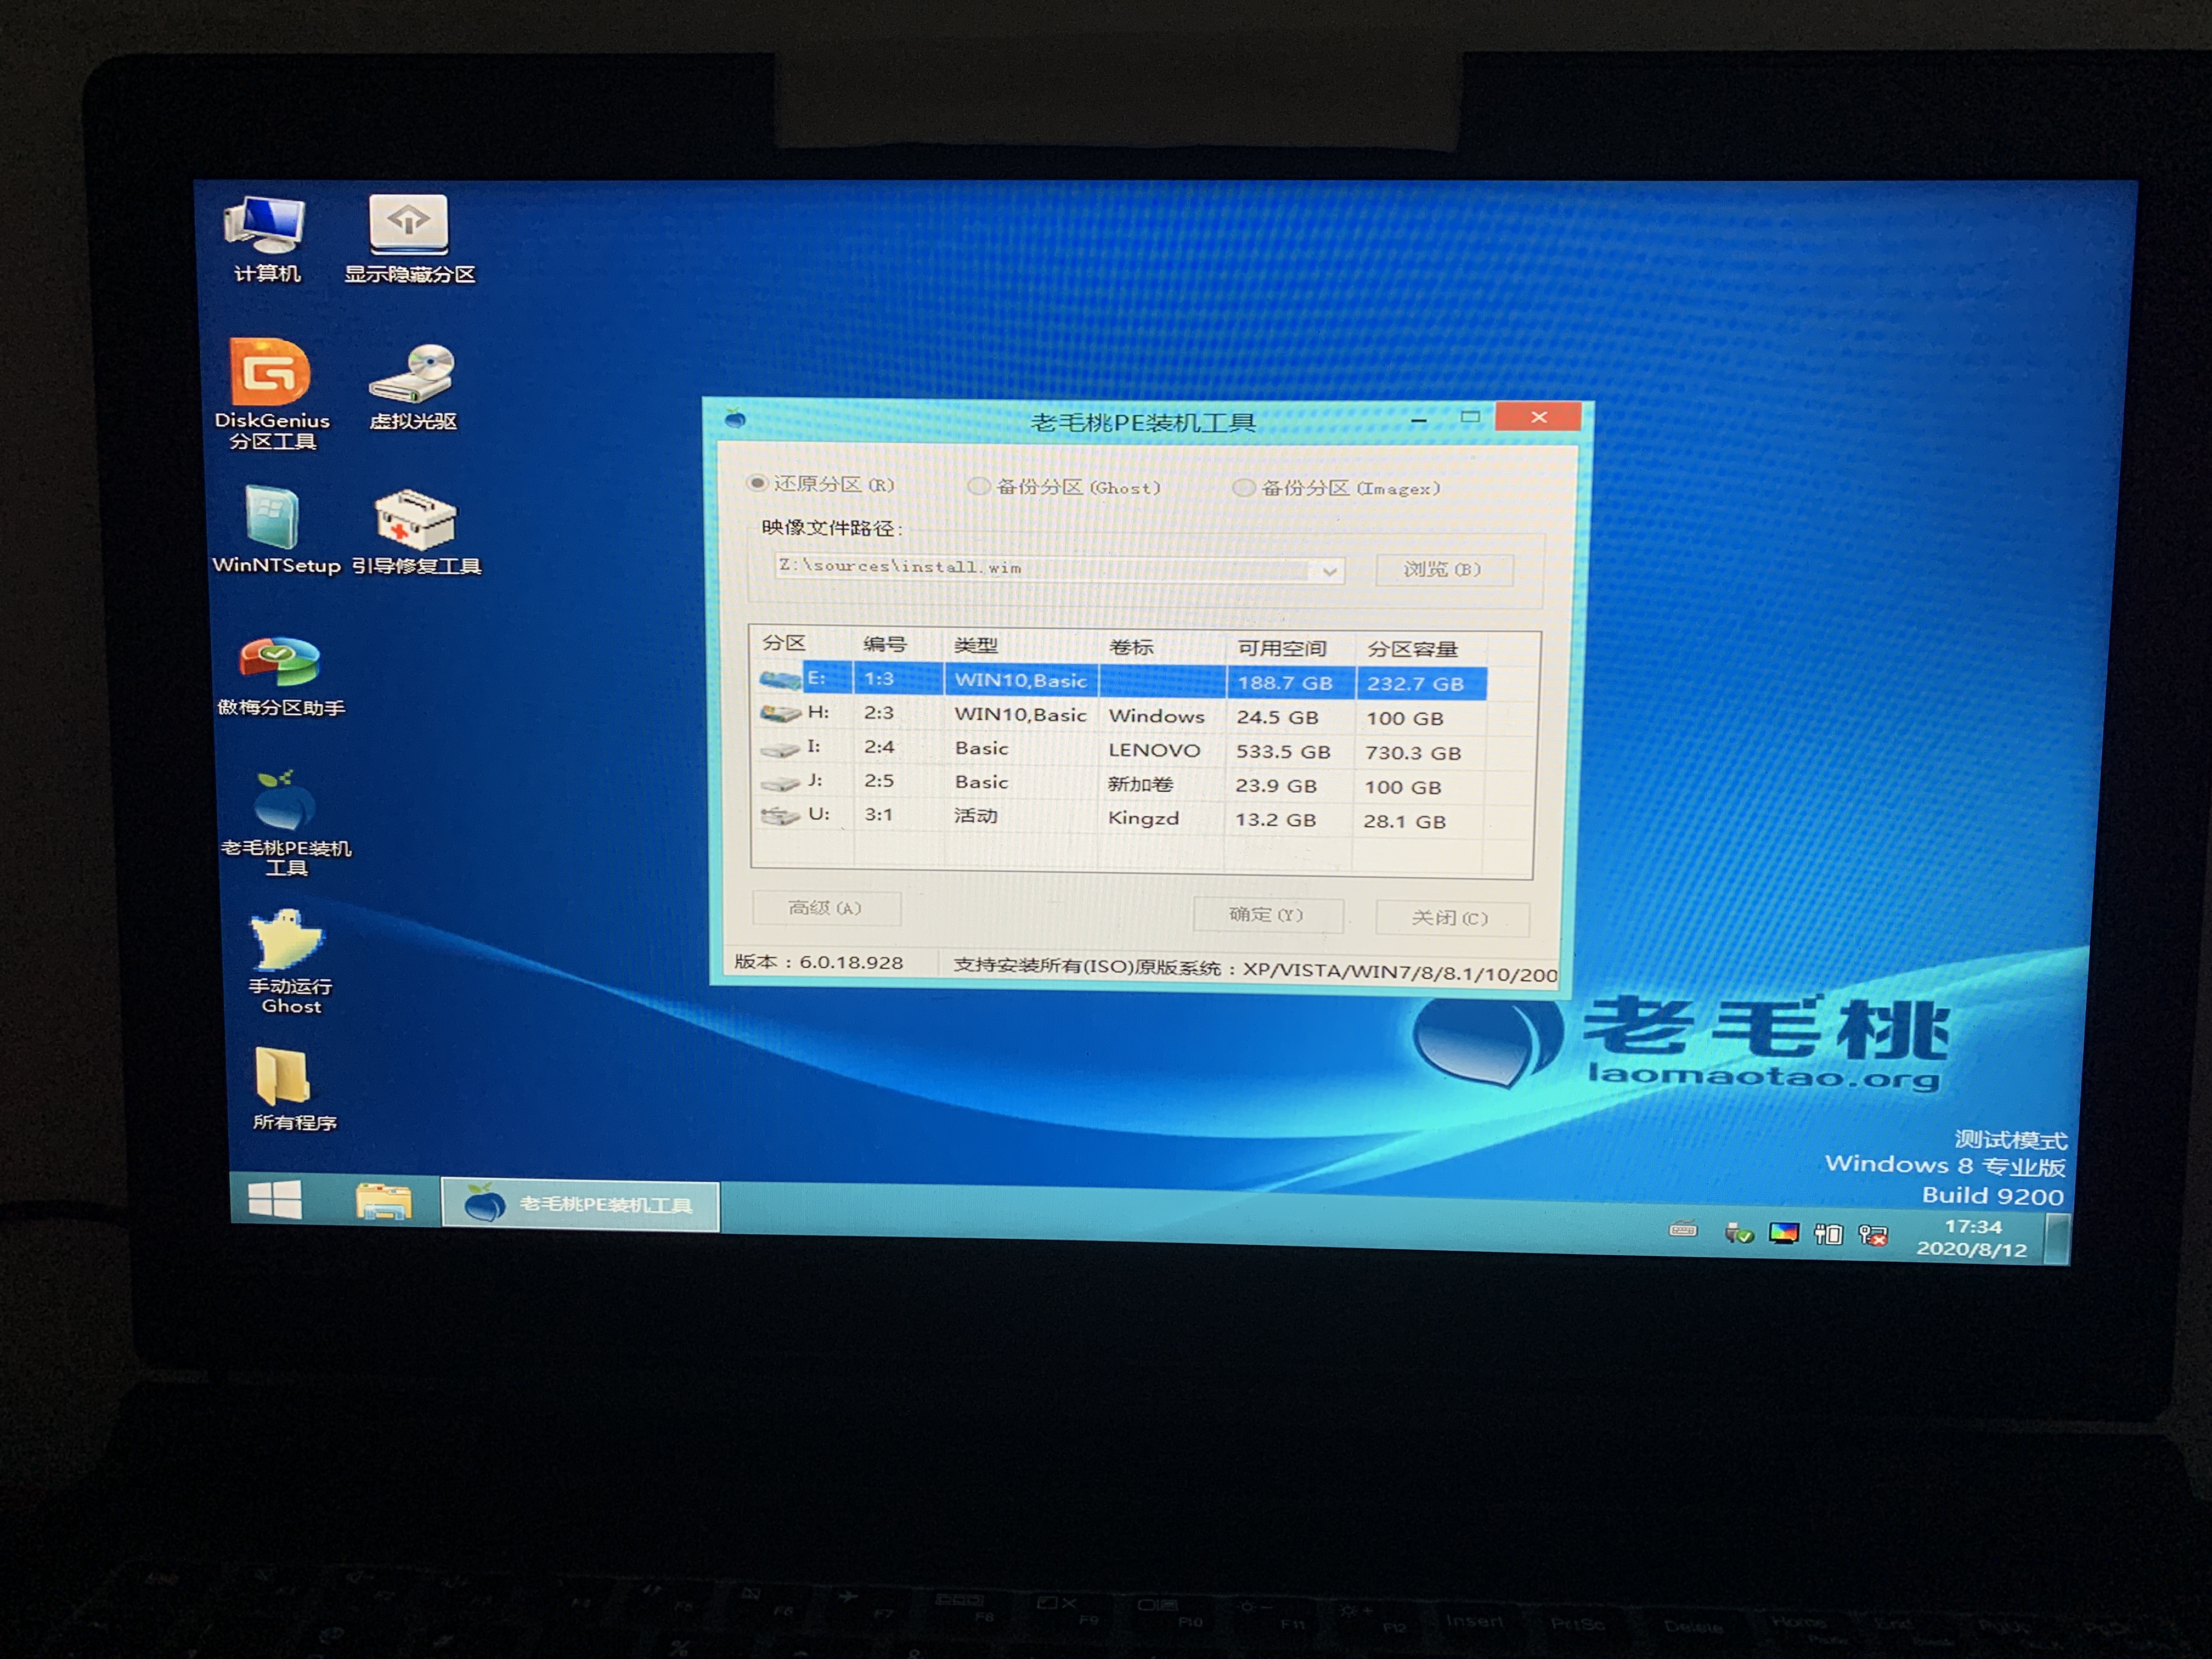Minimize the 老毛桃PE装机工具 window
Screen dimensions: 2212x1659
tap(1418, 420)
